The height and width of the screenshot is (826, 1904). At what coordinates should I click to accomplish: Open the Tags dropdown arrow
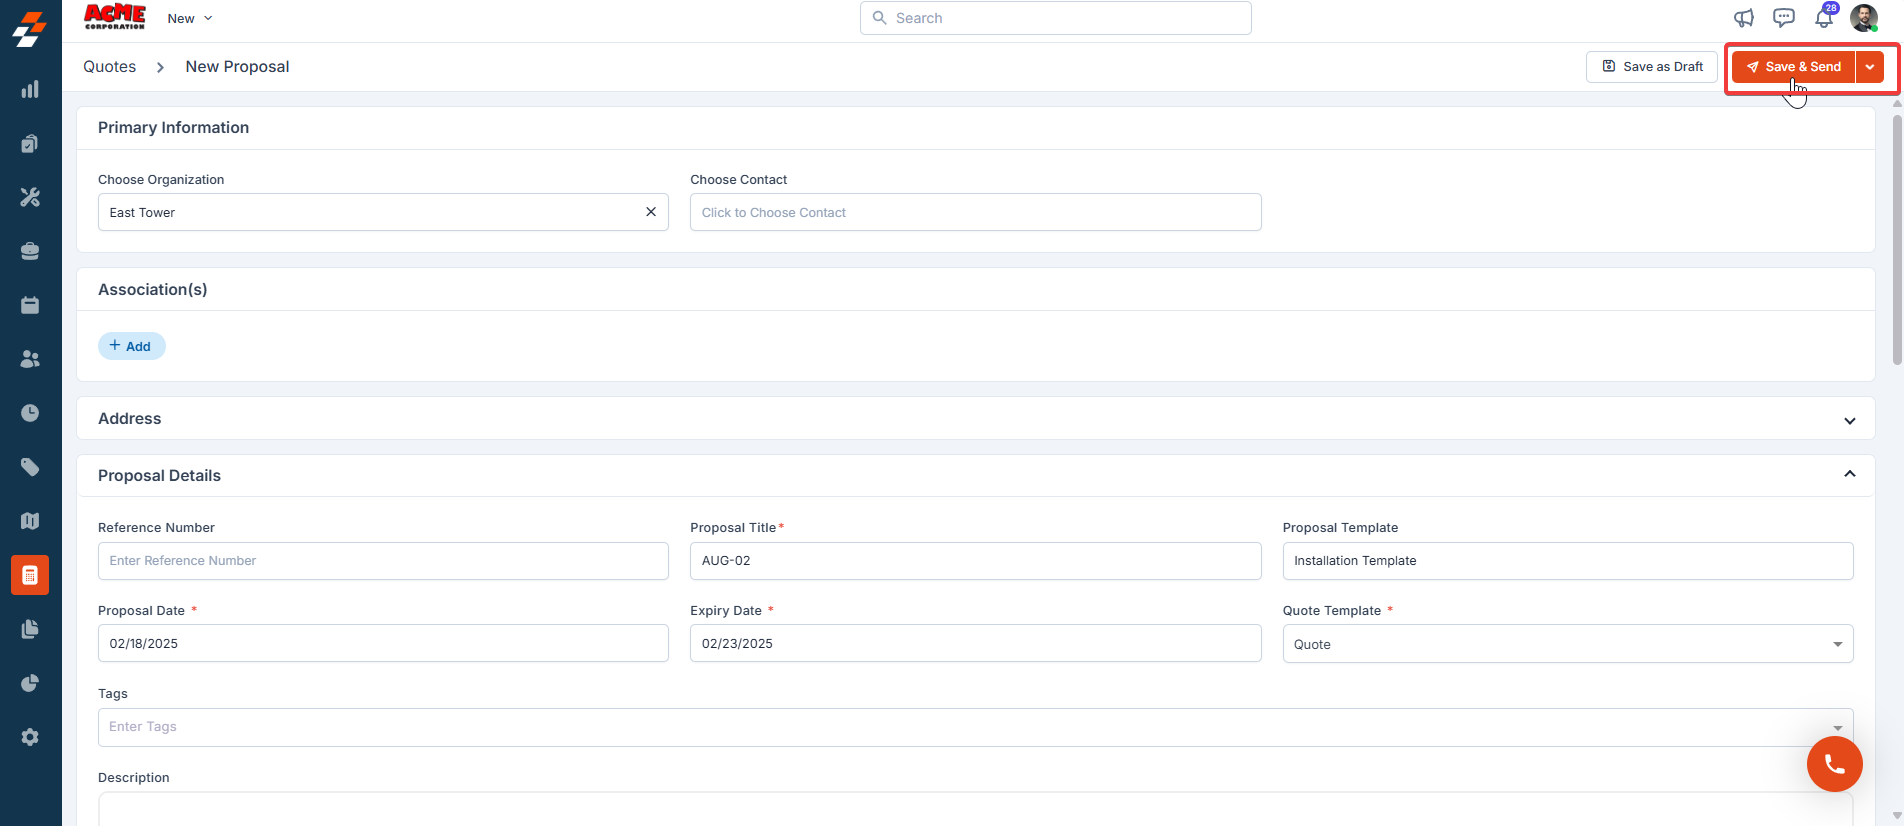coord(1837,728)
